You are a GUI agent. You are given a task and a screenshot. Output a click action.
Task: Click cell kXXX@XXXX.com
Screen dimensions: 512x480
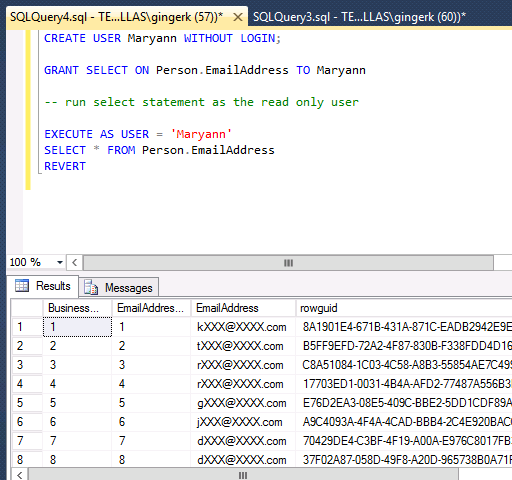[x=243, y=327]
